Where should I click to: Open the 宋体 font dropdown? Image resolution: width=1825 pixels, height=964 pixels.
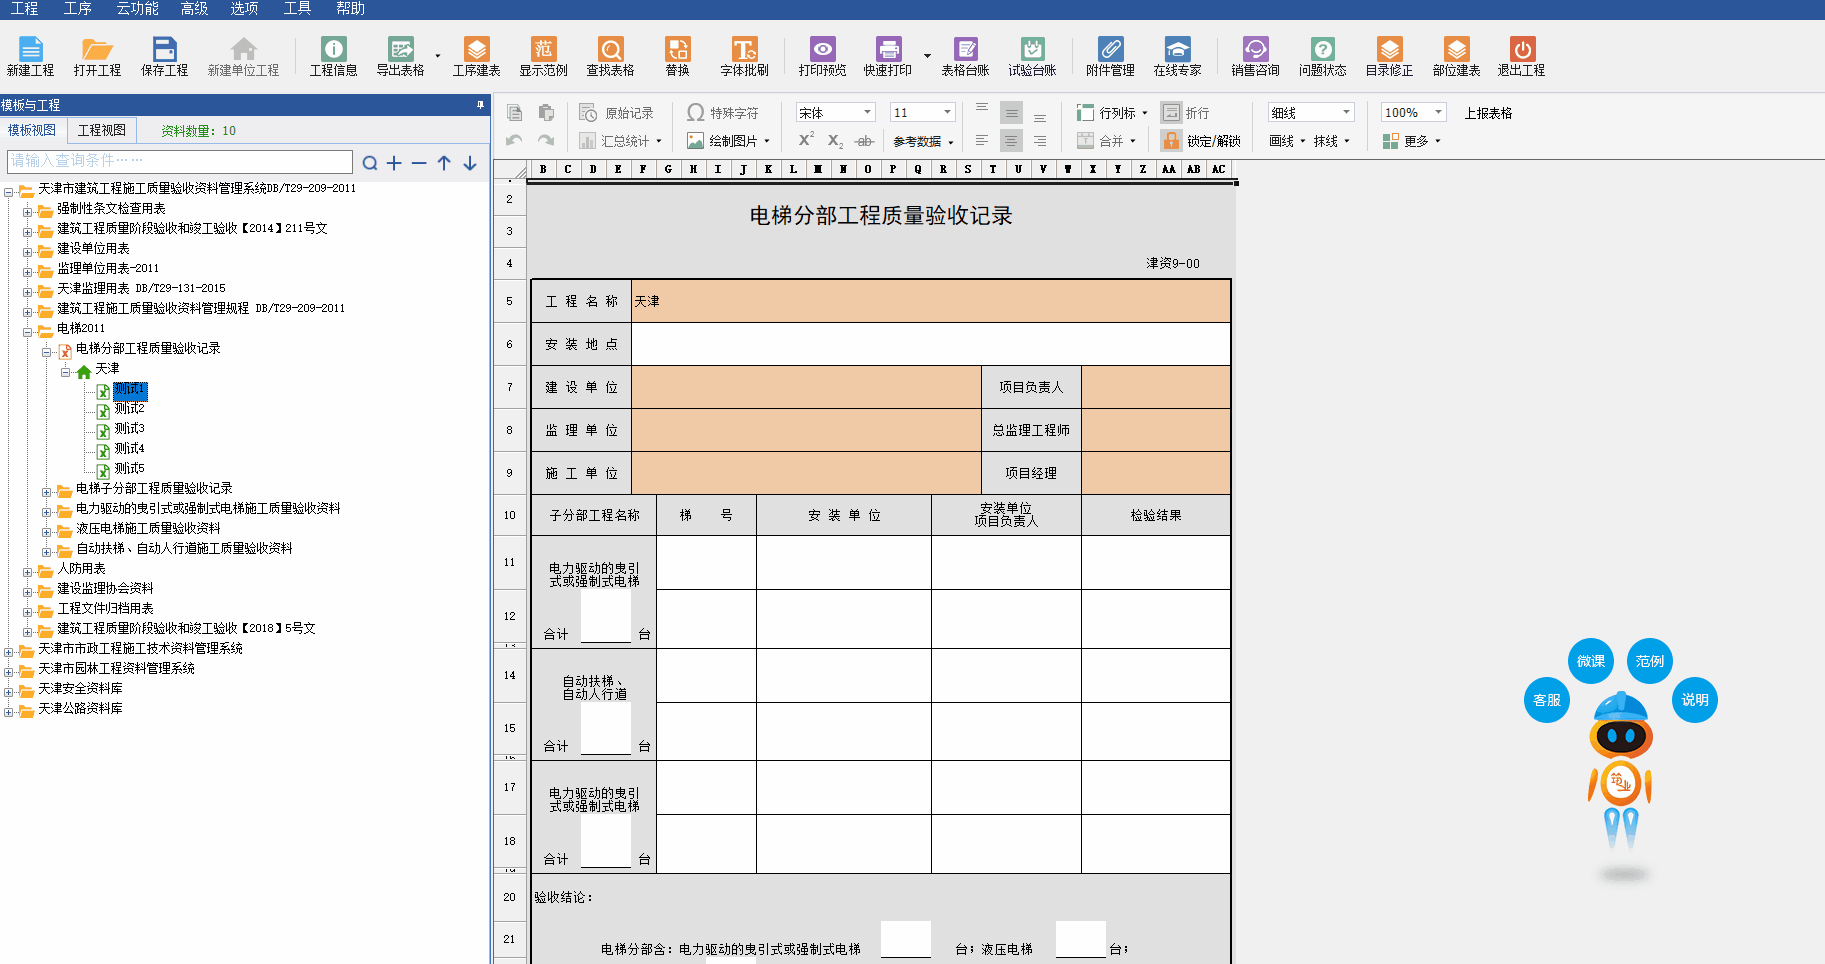click(x=867, y=112)
